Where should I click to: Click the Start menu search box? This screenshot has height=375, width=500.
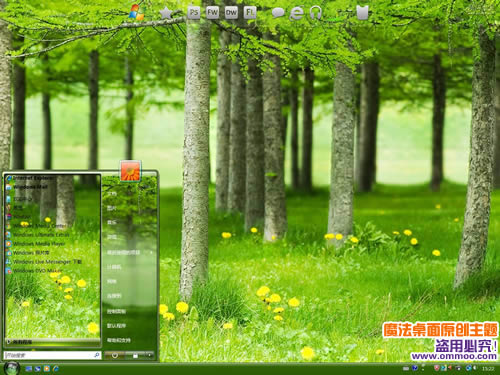(52, 355)
